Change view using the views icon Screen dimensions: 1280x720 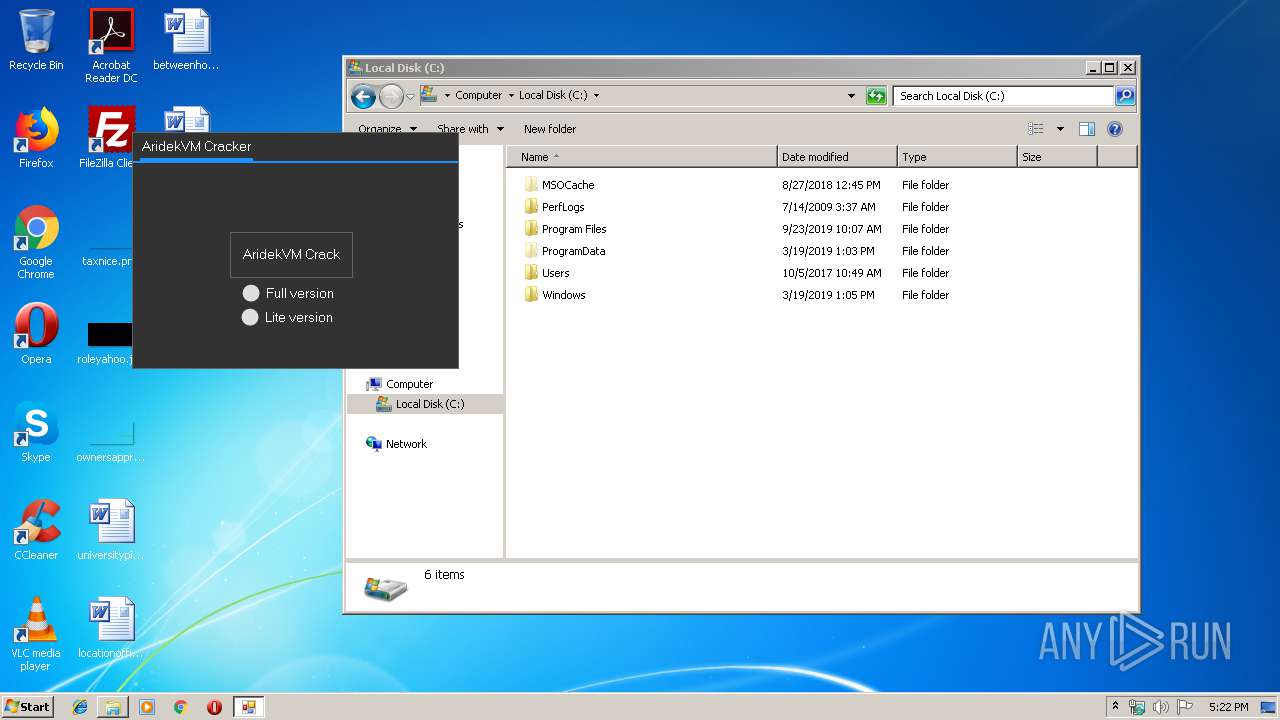1036,129
